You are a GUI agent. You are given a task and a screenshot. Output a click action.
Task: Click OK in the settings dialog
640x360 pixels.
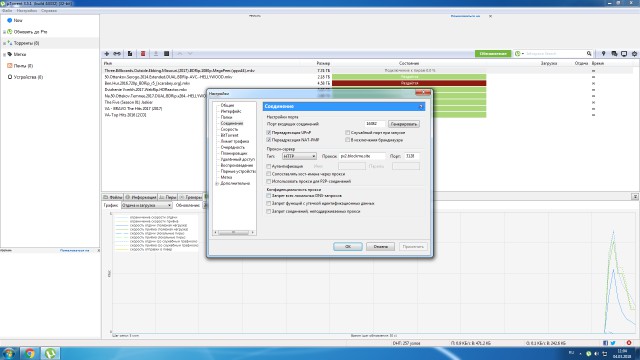coord(348,247)
